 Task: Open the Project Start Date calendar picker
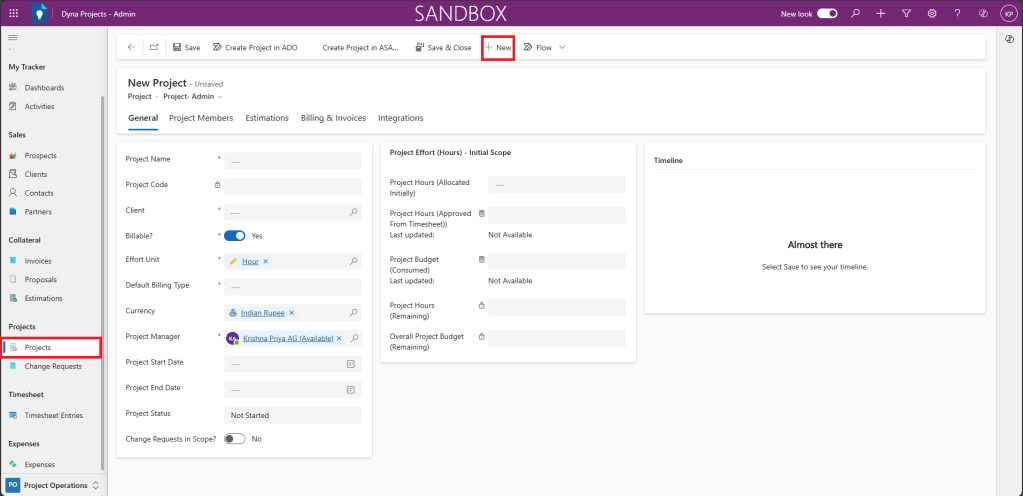(x=351, y=364)
